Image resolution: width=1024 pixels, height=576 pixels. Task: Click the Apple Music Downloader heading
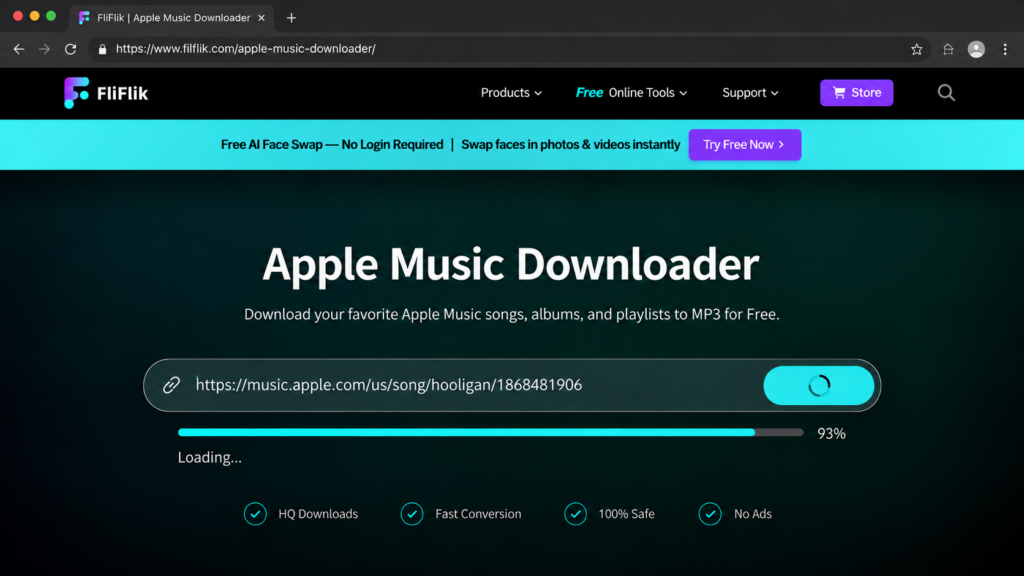[x=511, y=264]
